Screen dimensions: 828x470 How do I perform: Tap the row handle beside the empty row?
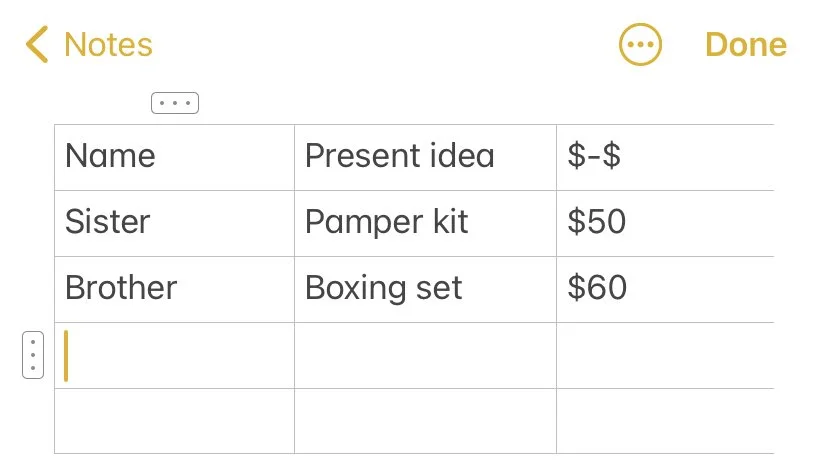click(x=33, y=355)
